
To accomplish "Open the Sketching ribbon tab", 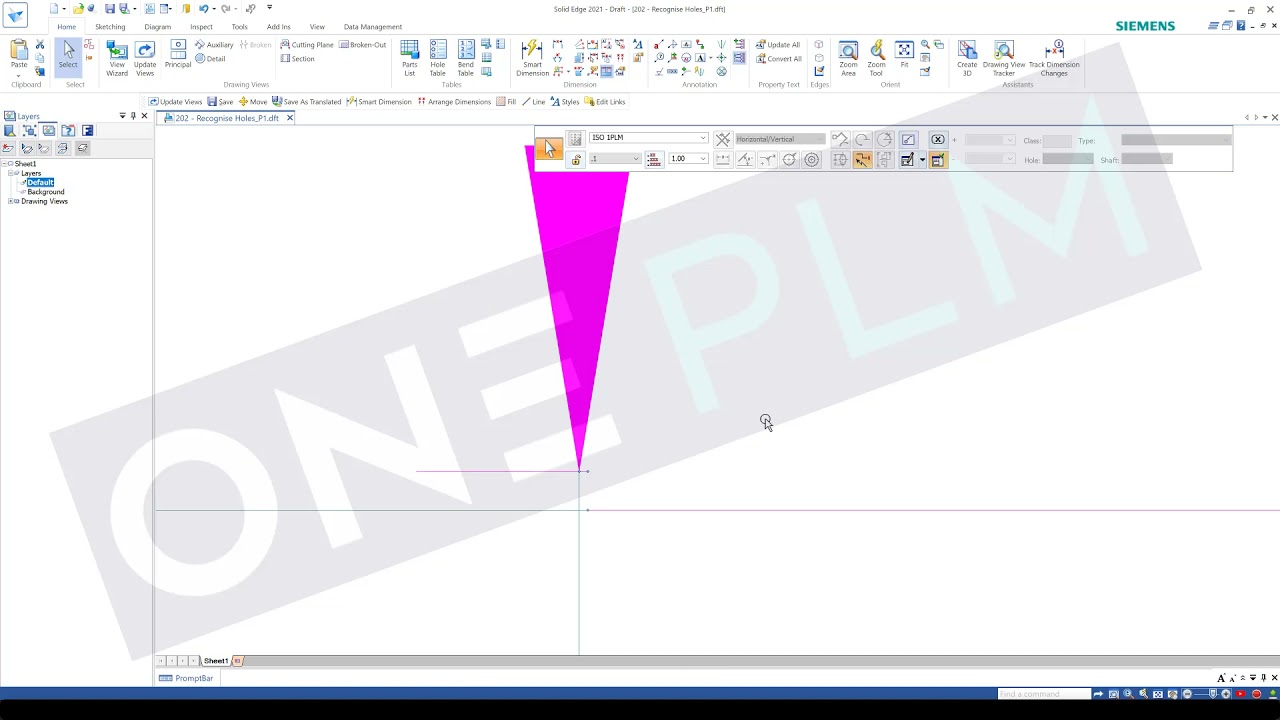I will point(110,27).
